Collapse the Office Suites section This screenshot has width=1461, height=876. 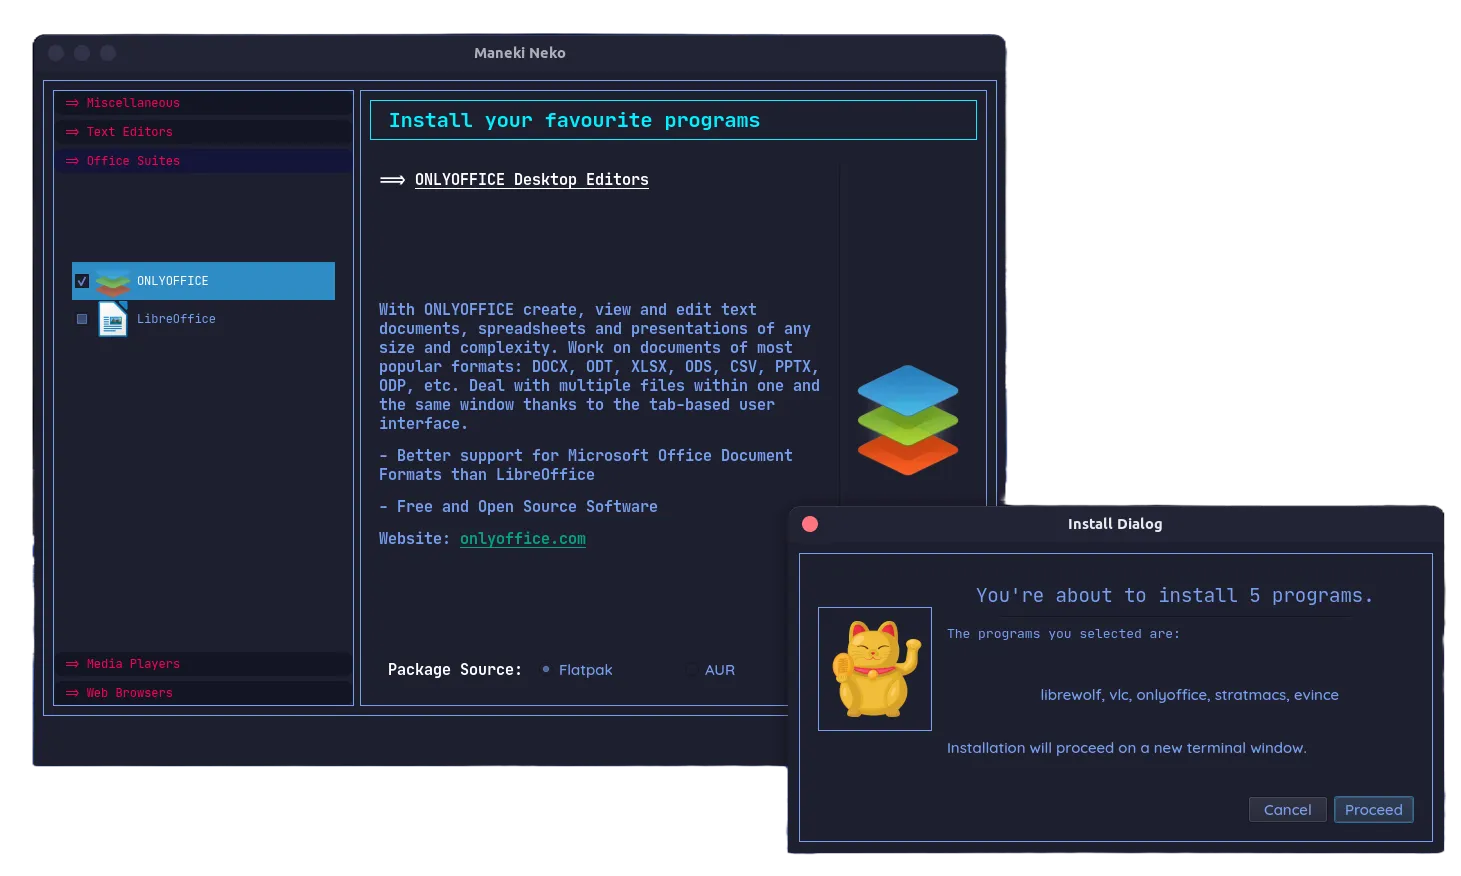[132, 160]
